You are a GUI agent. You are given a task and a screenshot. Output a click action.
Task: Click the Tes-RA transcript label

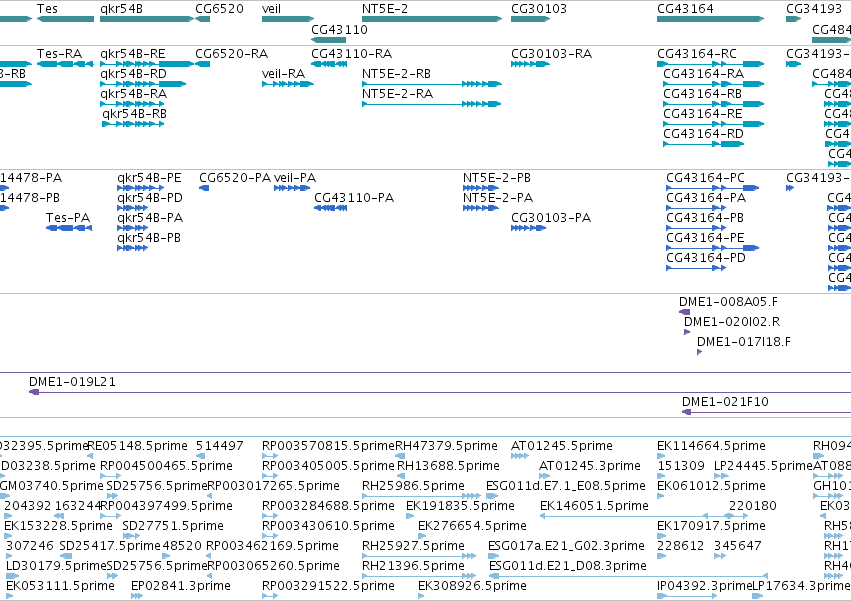point(59,54)
